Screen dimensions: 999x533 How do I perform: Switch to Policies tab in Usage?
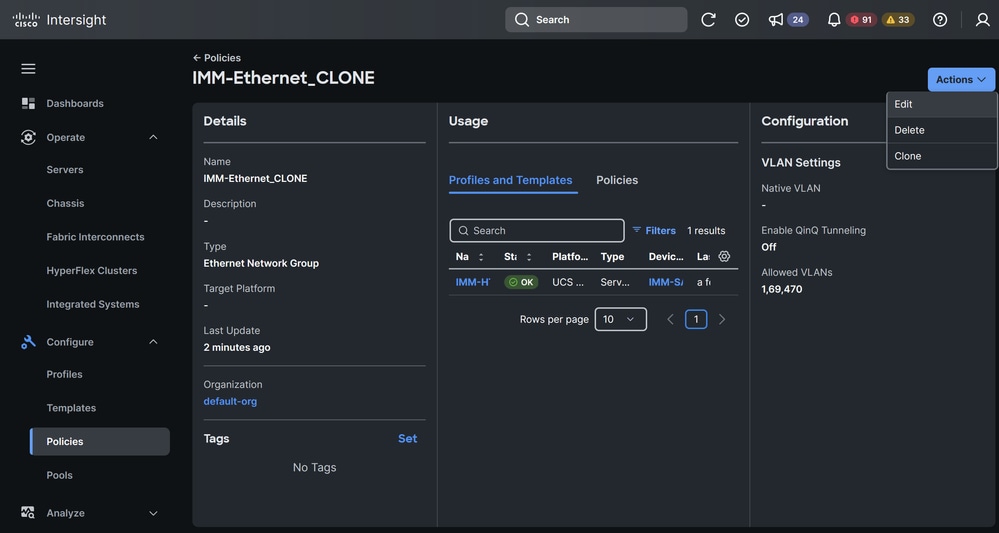coord(617,180)
